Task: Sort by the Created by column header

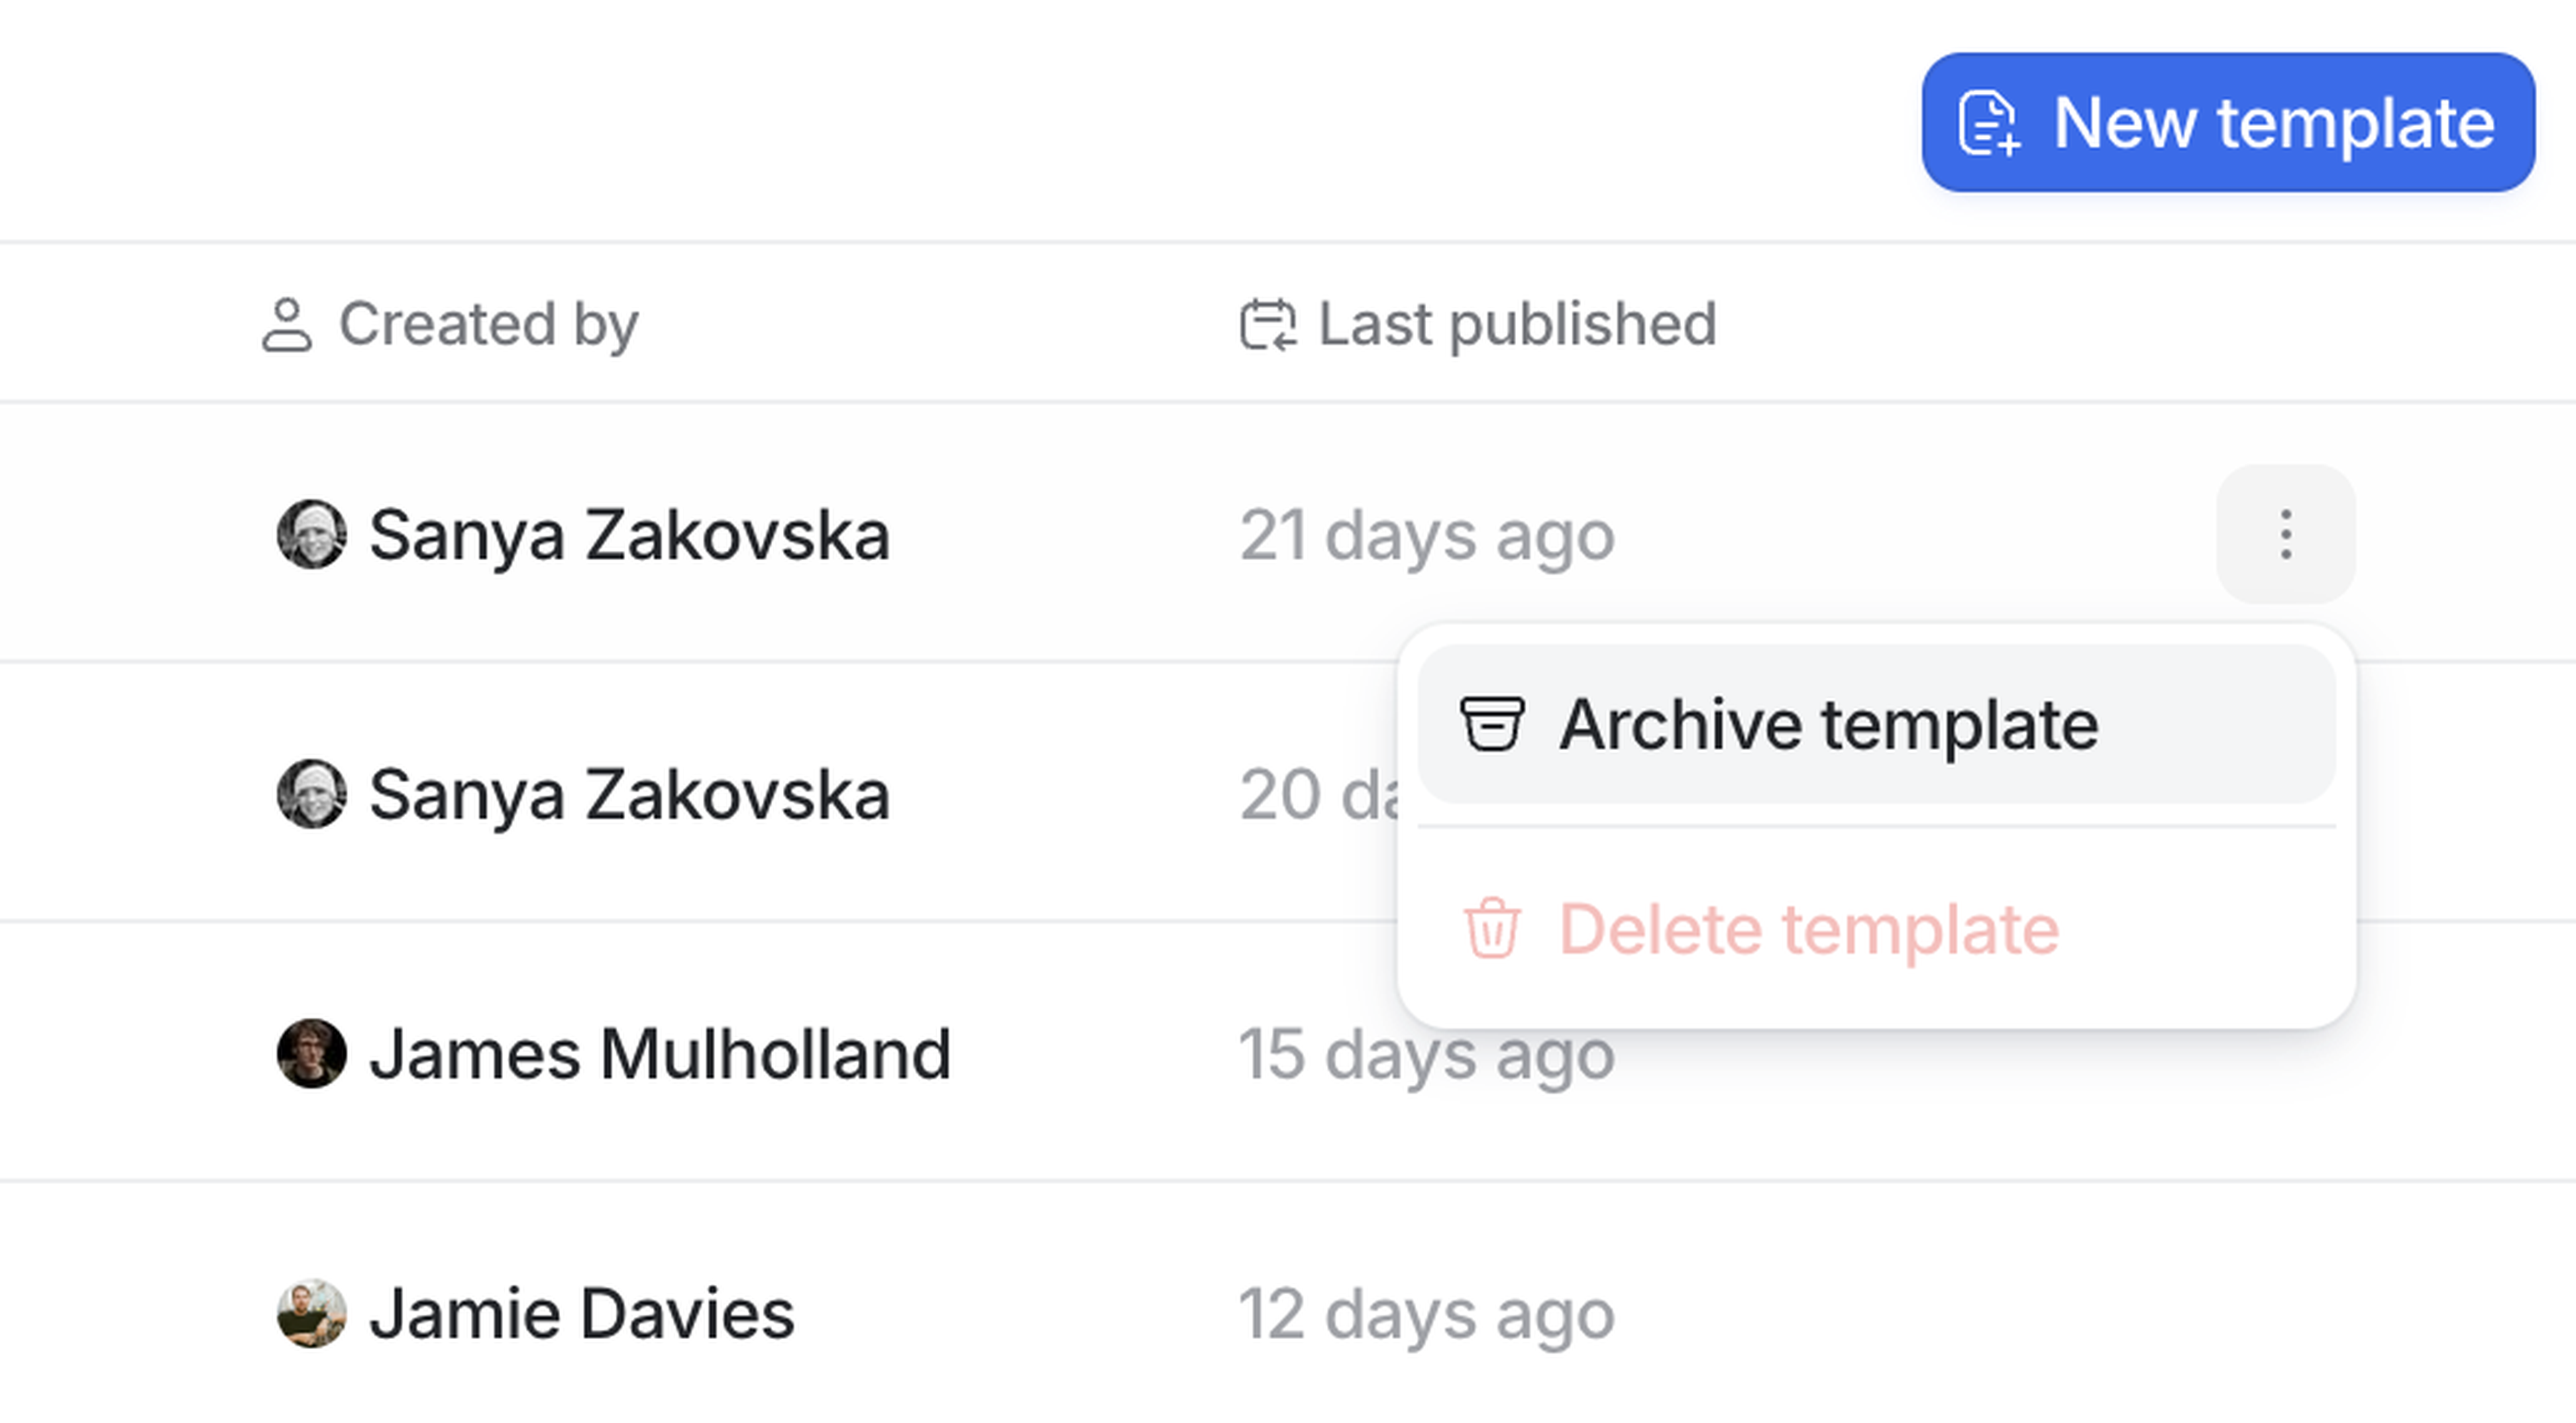Action: [x=488, y=325]
